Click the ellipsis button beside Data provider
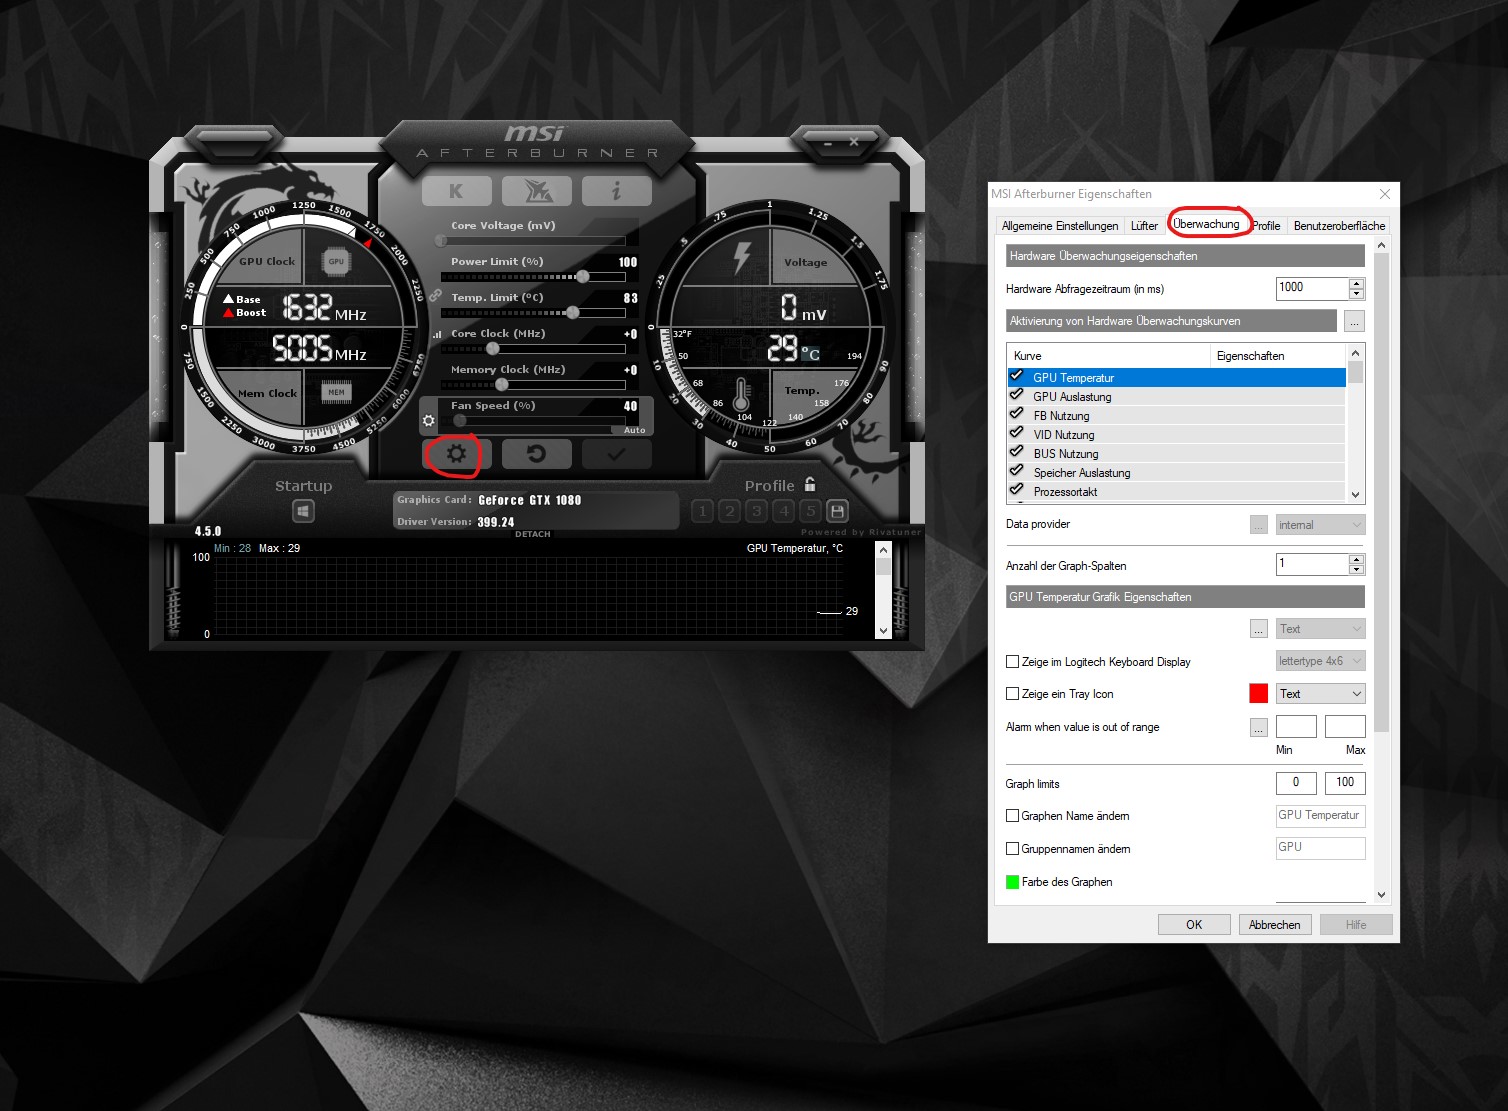Image resolution: width=1508 pixels, height=1111 pixels. 1259,525
